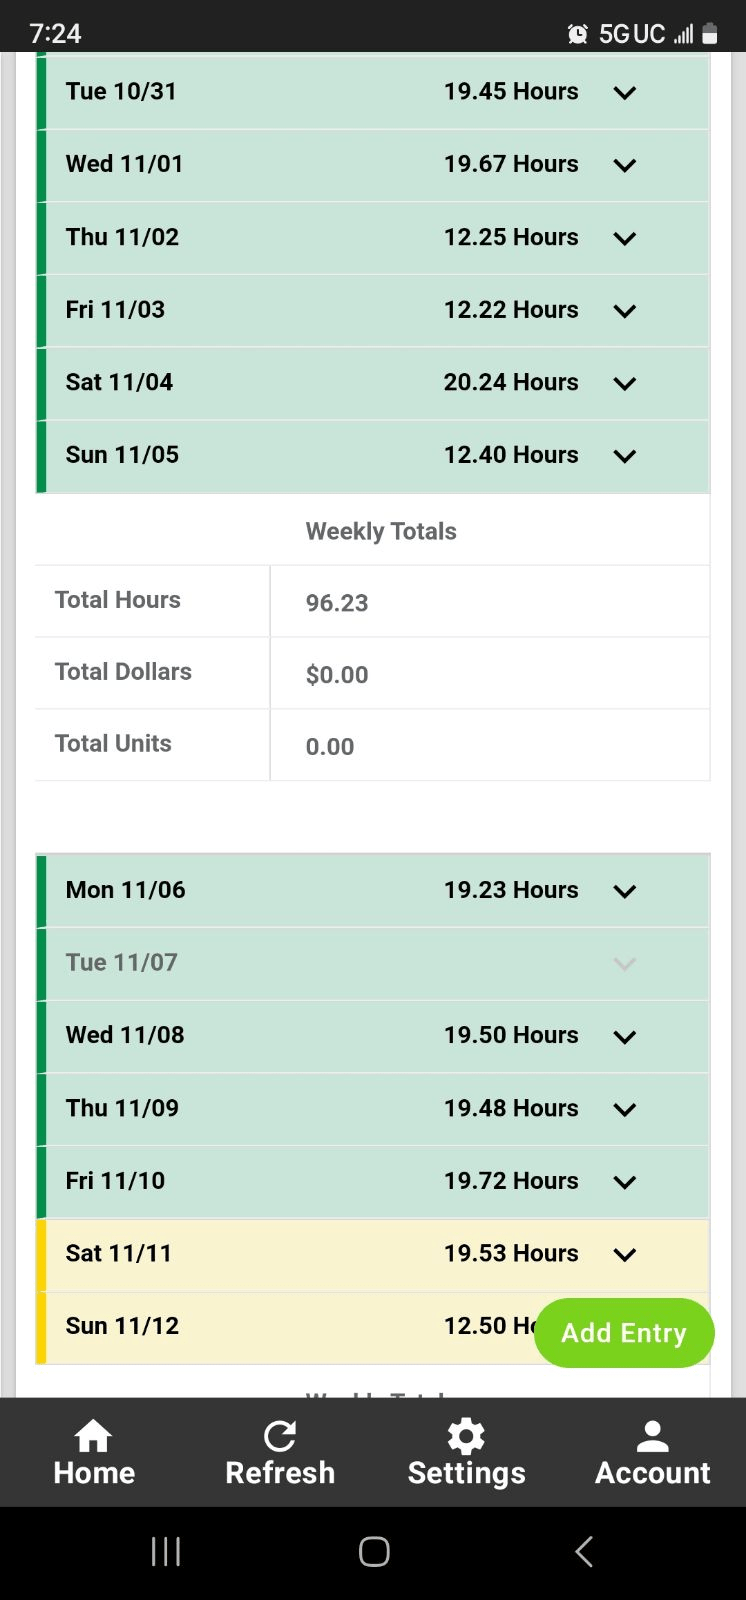Expand the Mon 11/06 chevron
746x1600 pixels.
(625, 891)
